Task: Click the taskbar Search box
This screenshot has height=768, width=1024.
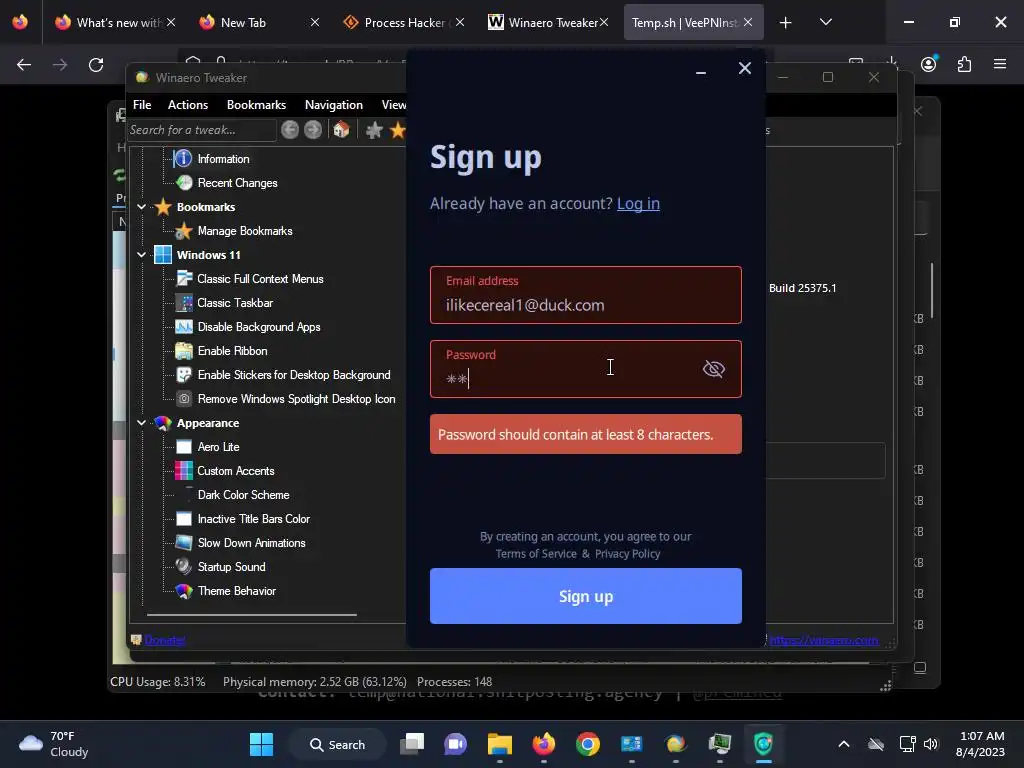Action: pos(338,744)
